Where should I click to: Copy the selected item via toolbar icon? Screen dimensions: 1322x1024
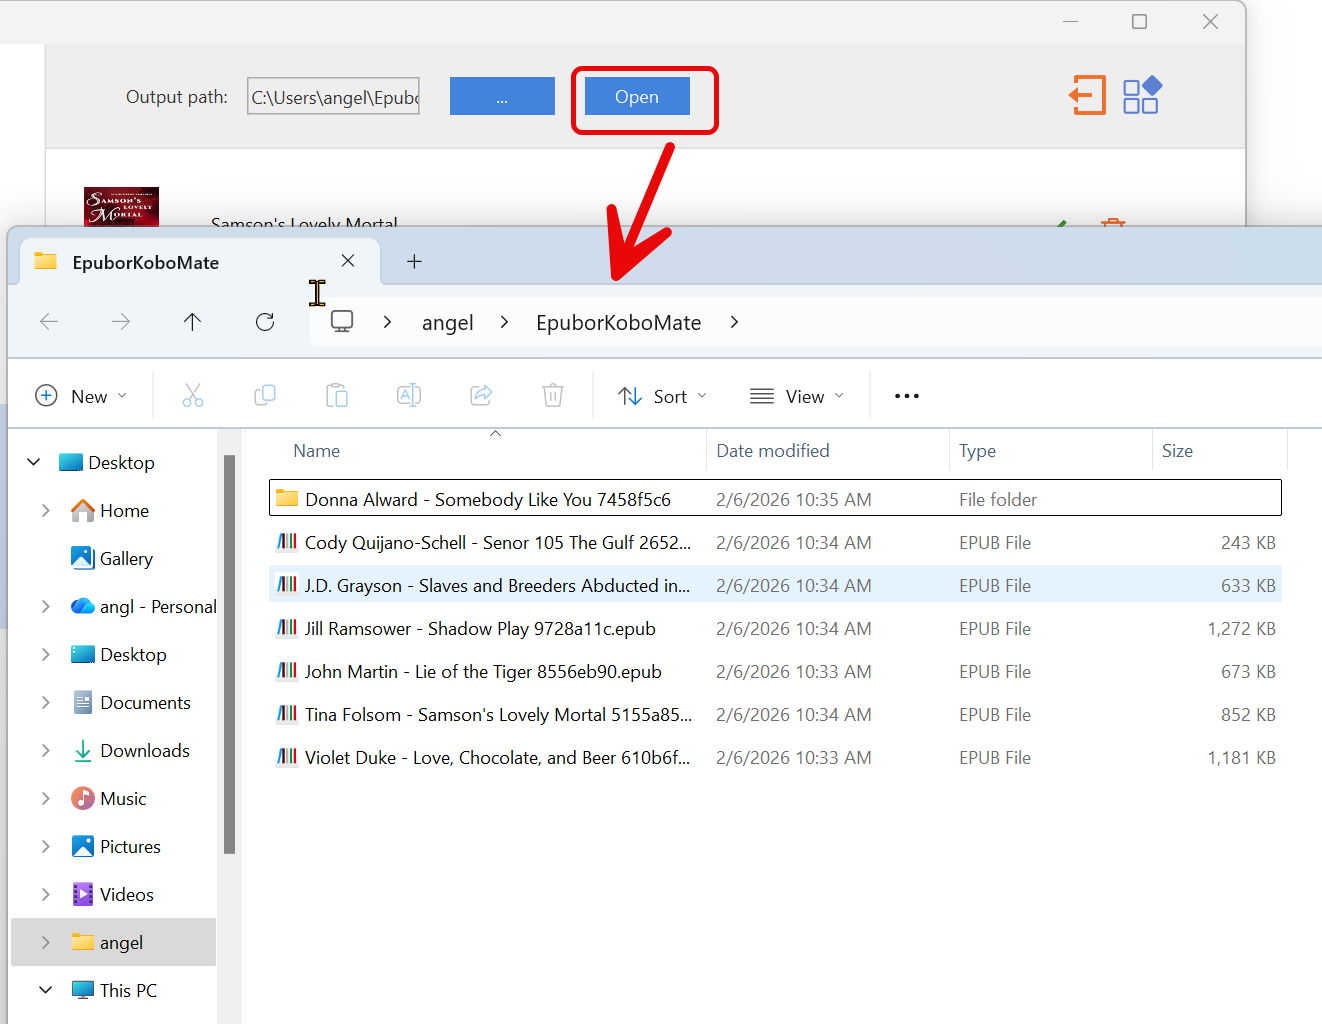tap(265, 395)
